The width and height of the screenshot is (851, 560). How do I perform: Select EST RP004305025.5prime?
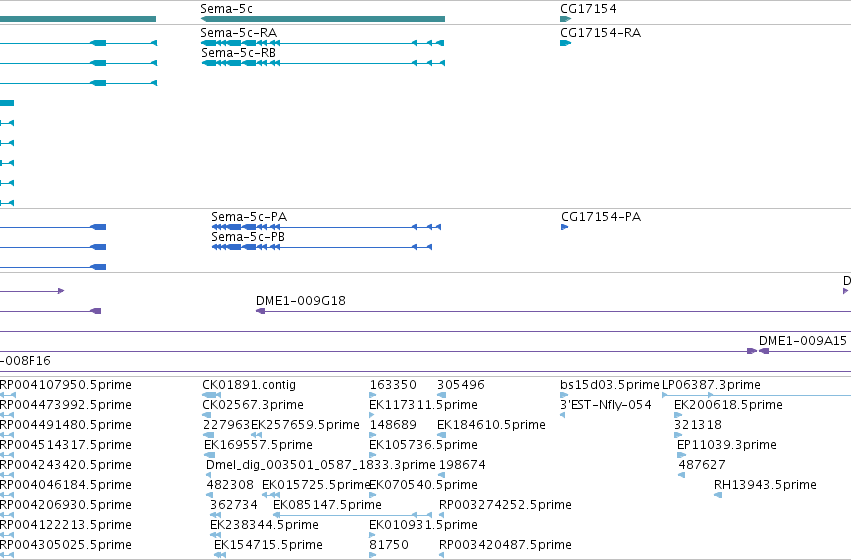click(66, 545)
